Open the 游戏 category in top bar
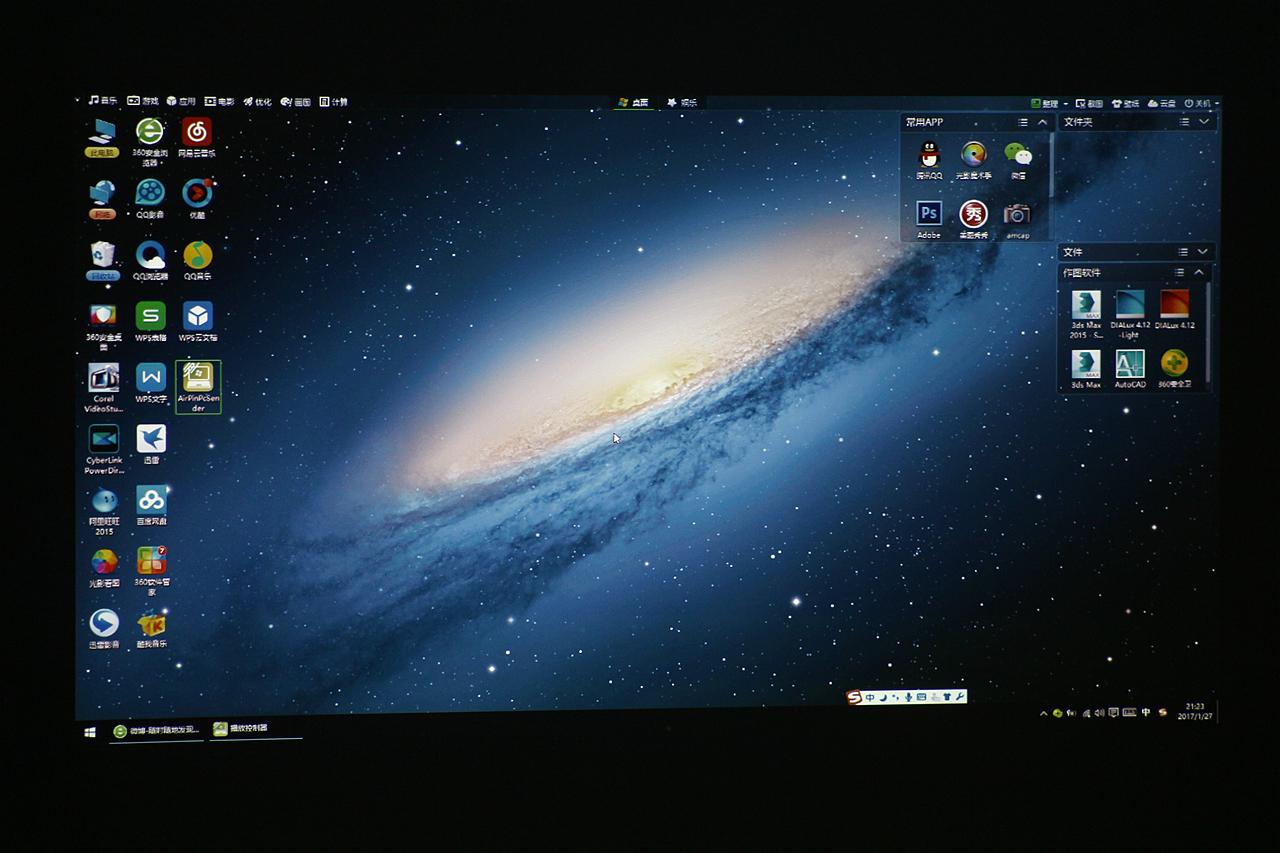1280x853 pixels. (143, 101)
